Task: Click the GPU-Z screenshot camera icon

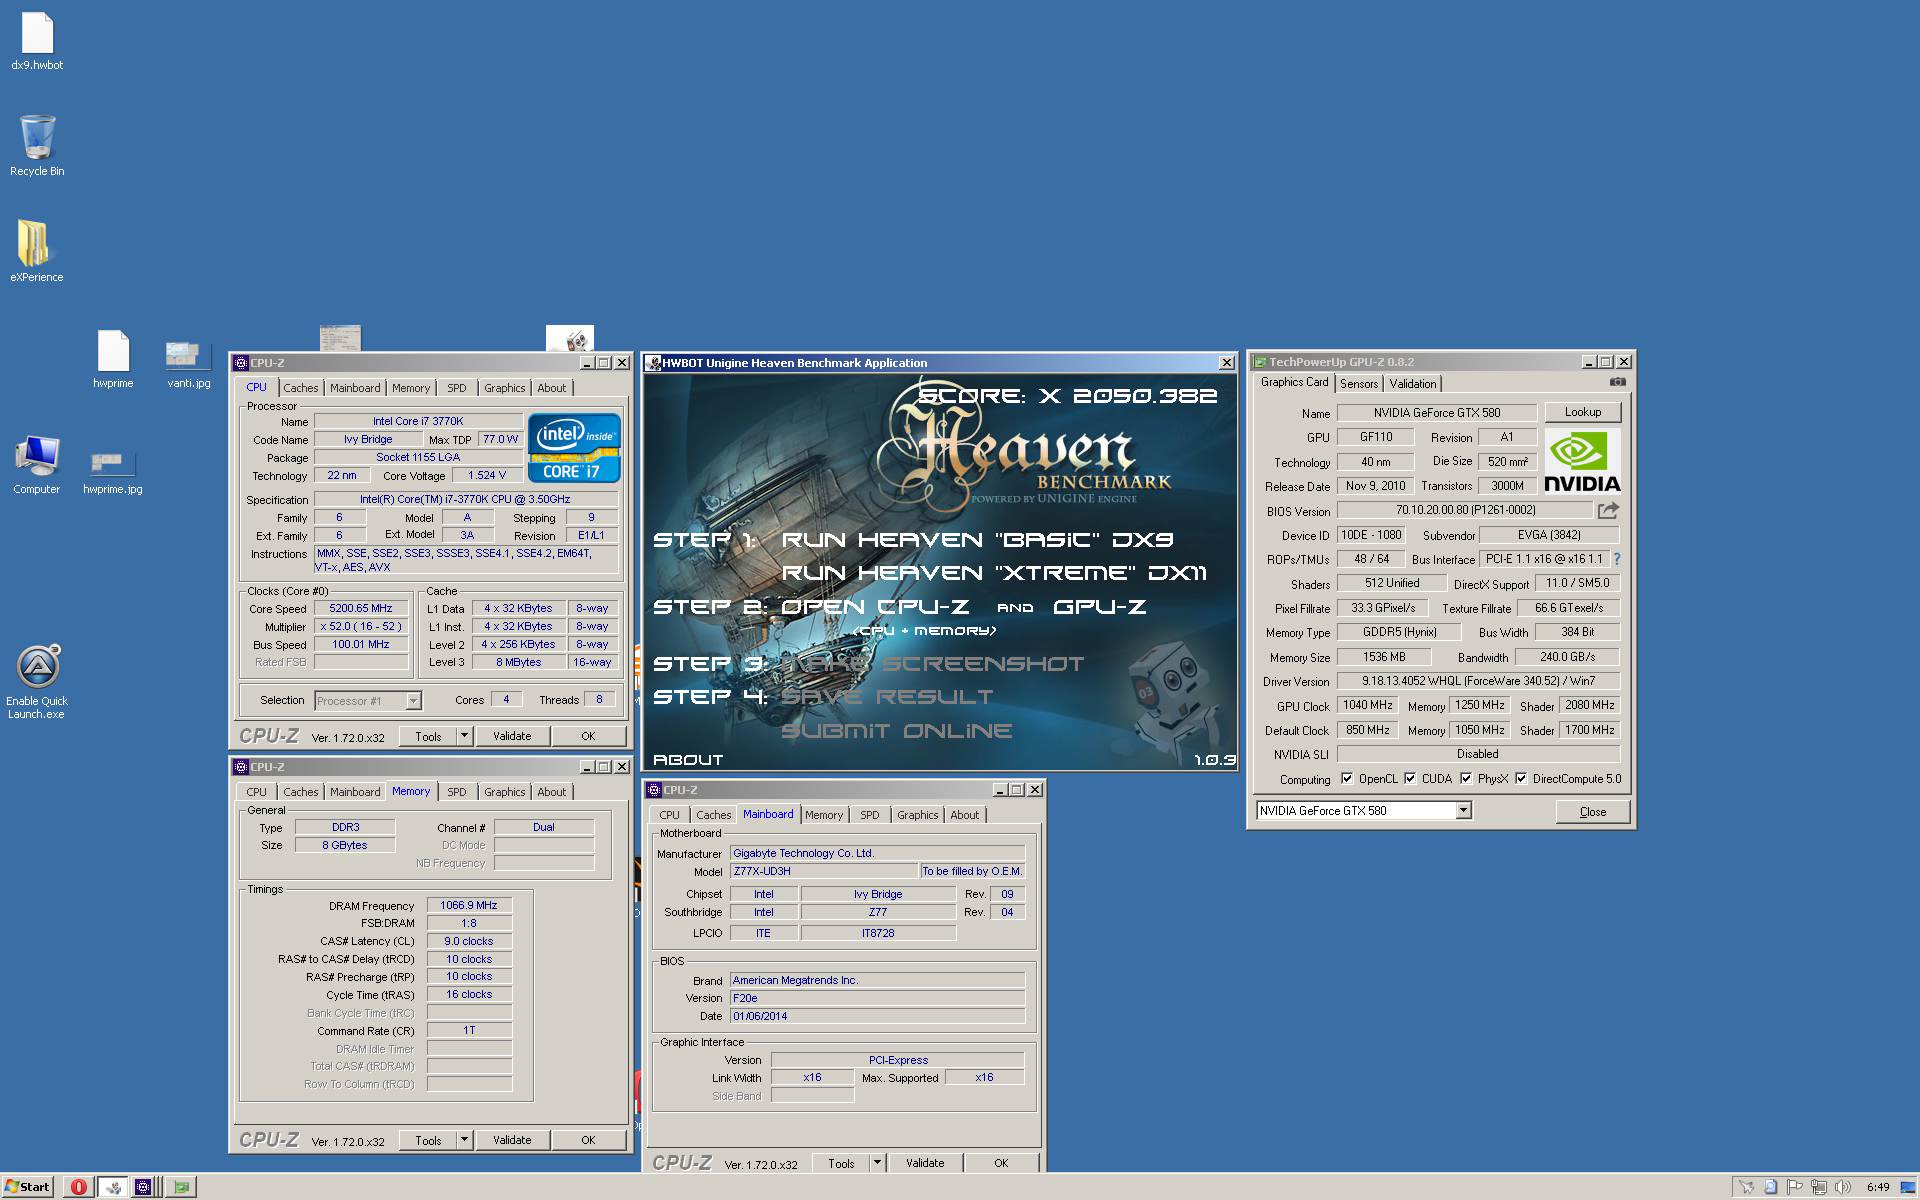Action: [x=1618, y=382]
